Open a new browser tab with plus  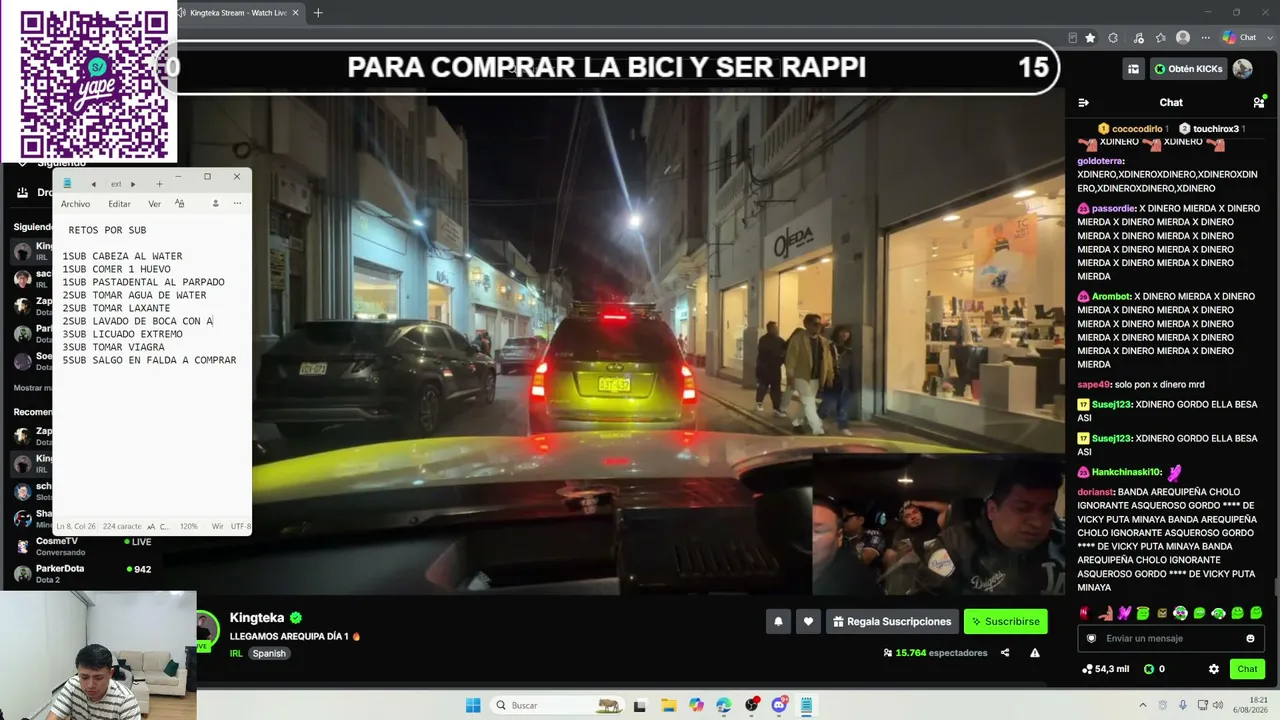coord(318,13)
